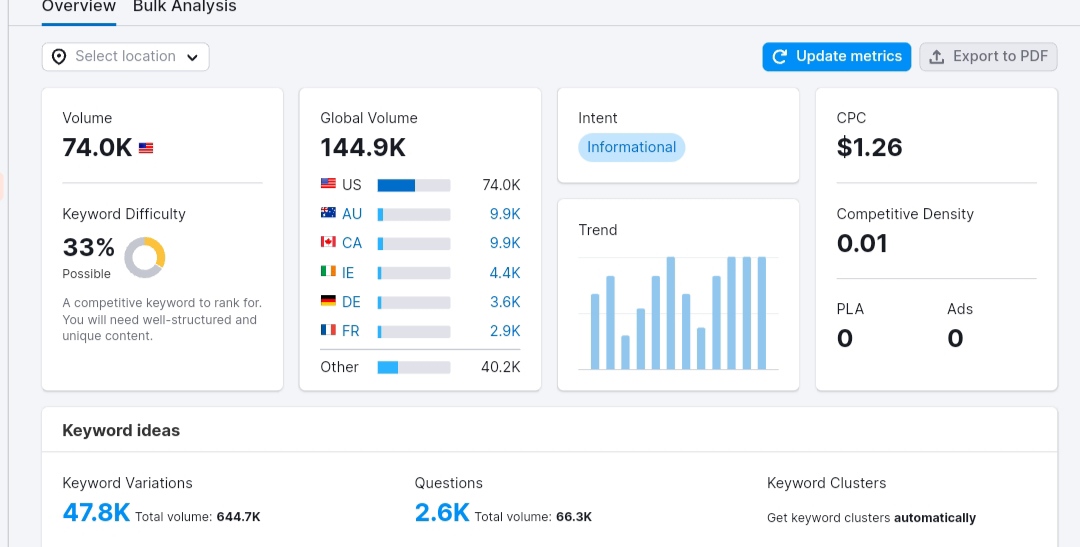
Task: Click the refresh icon in Update metrics
Action: tap(780, 56)
